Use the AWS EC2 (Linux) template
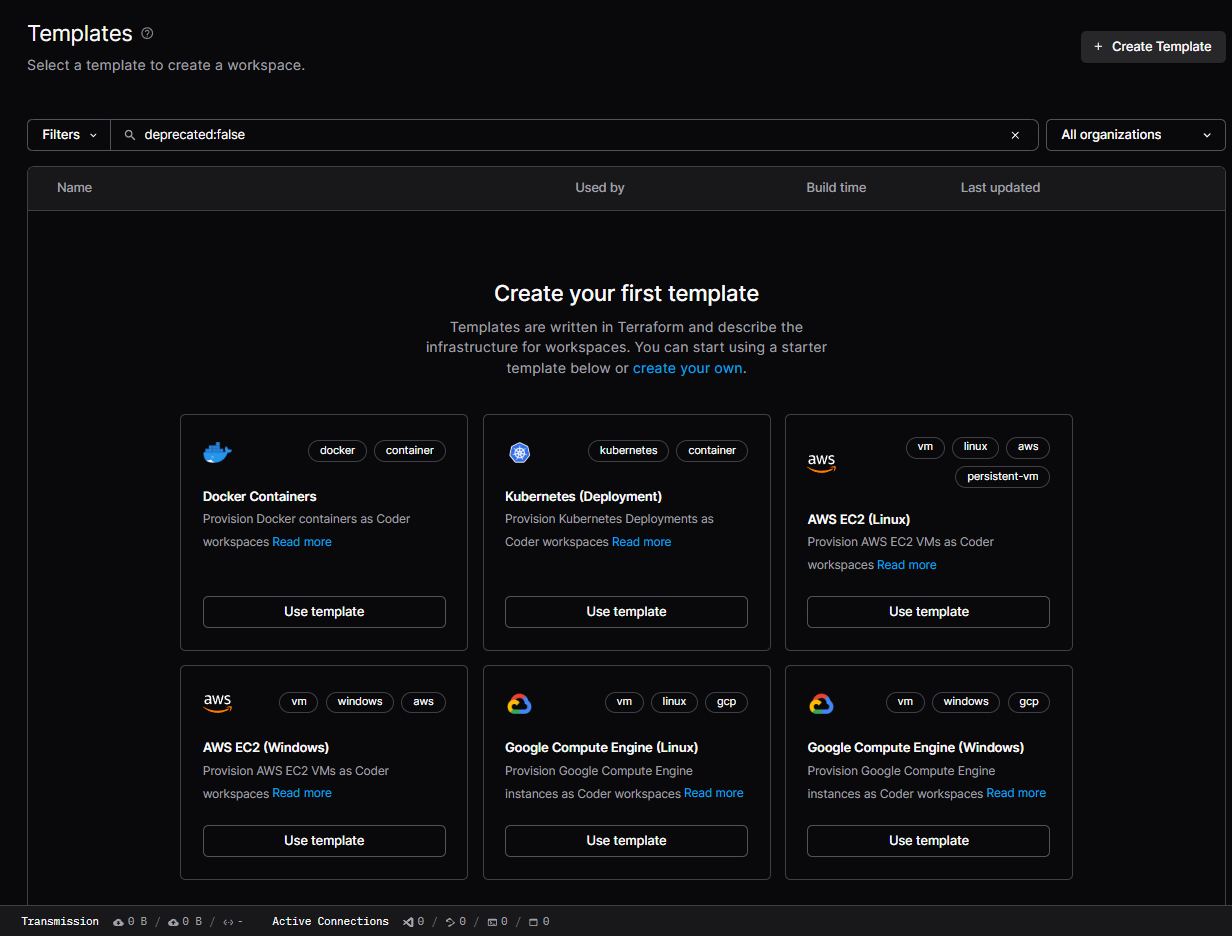 [928, 612]
